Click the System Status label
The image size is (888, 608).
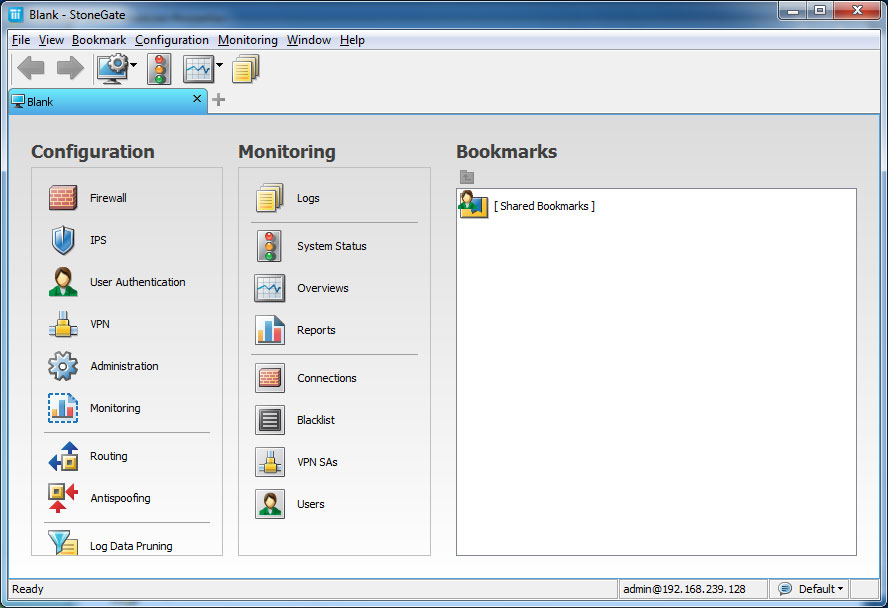tap(332, 246)
